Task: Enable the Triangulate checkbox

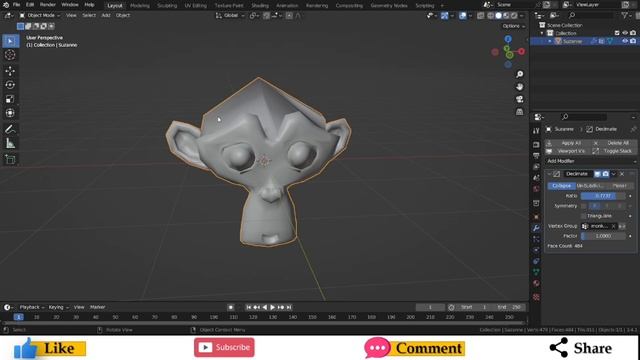Action: (583, 216)
